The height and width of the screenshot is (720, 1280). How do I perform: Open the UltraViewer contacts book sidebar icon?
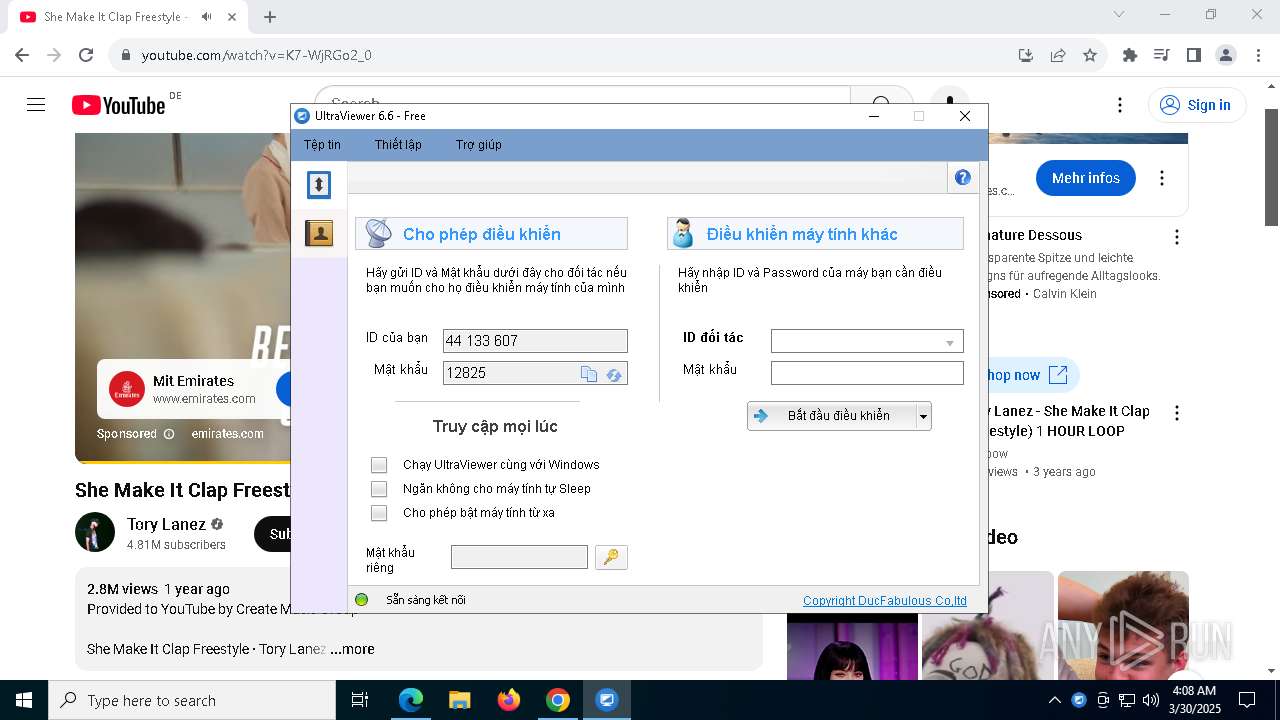point(319,233)
